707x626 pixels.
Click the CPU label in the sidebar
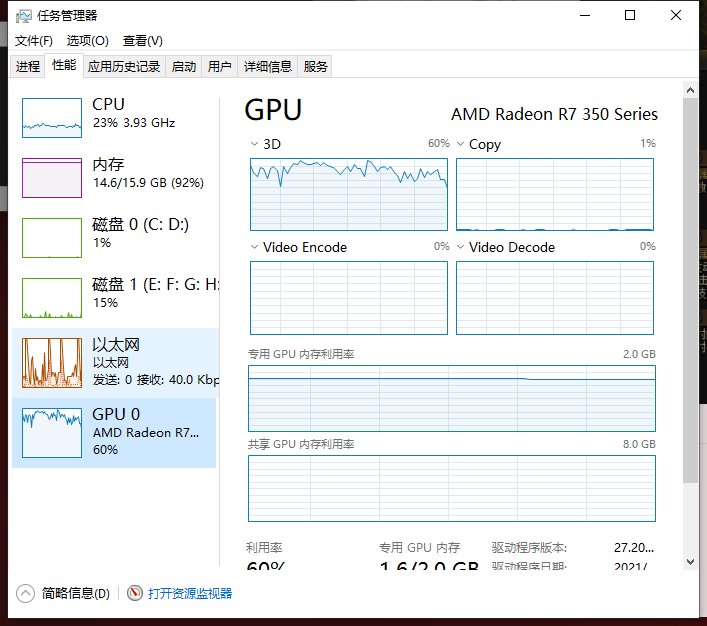click(108, 104)
